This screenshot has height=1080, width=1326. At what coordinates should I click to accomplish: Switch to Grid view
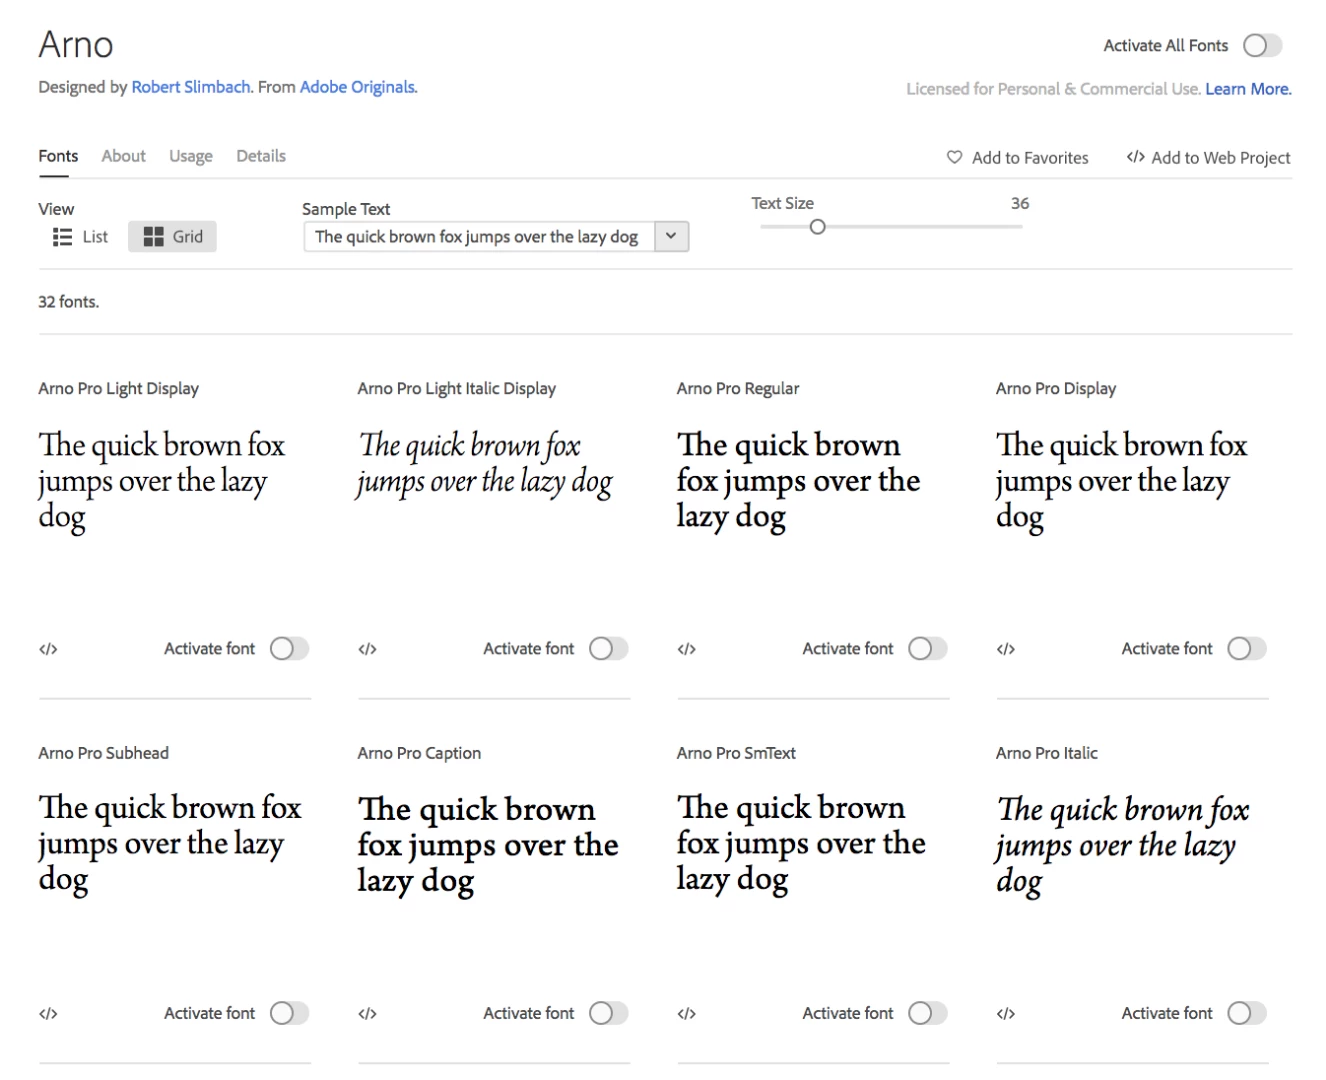[x=172, y=237]
